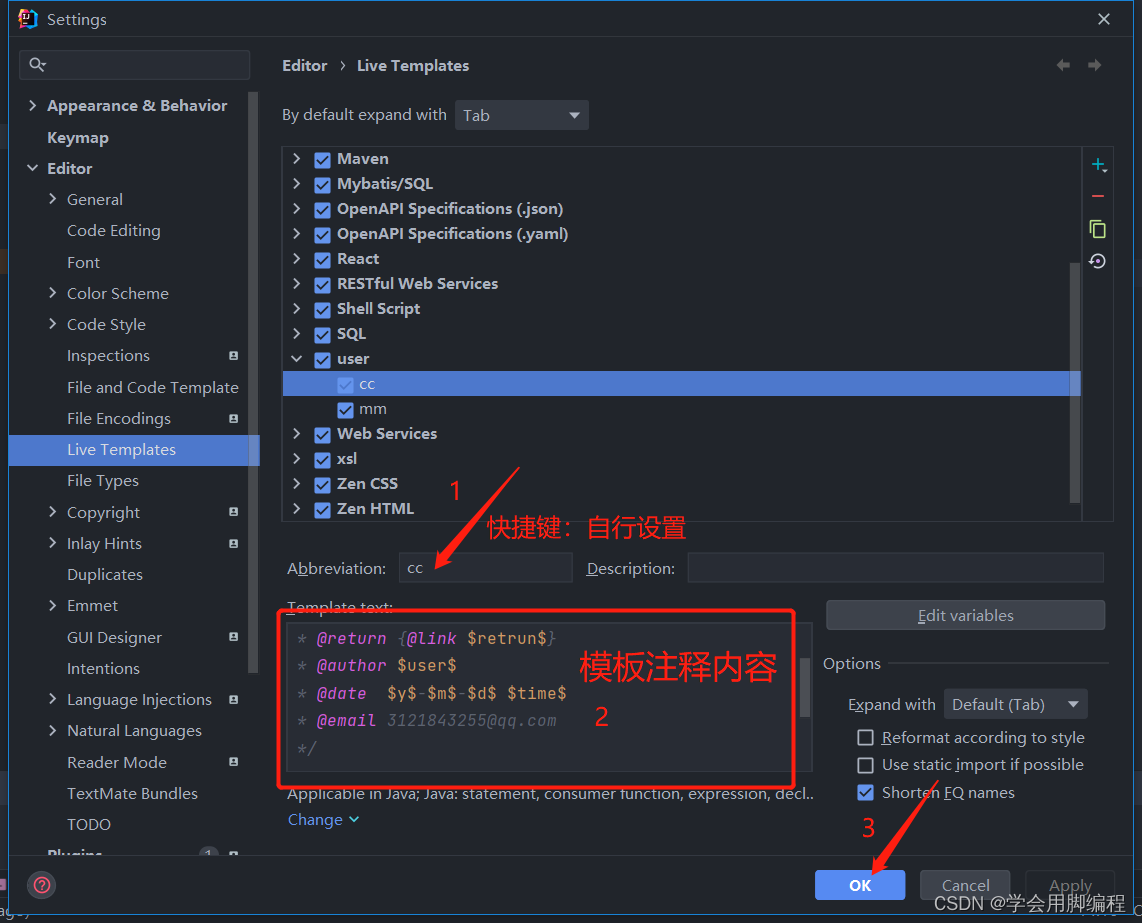Open File and Code Templates settings
Screen dimensions: 1142x923
[x=153, y=388]
